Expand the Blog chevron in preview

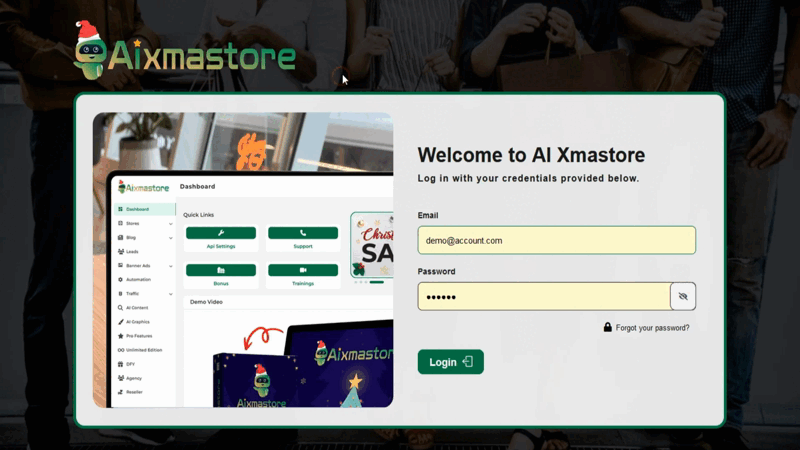click(170, 238)
